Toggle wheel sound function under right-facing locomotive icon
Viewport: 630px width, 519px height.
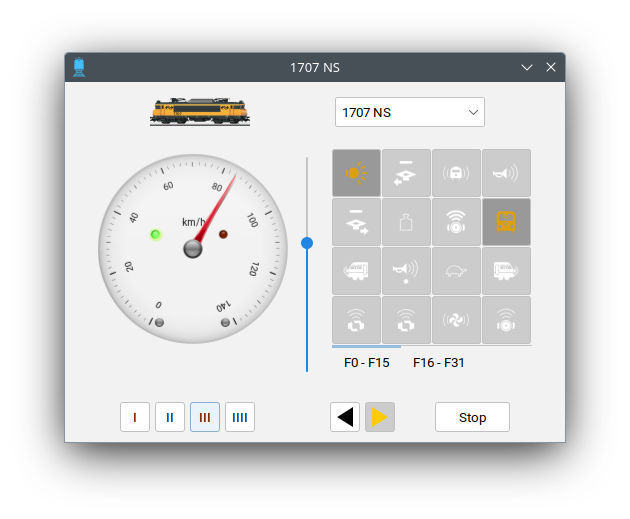(506, 320)
